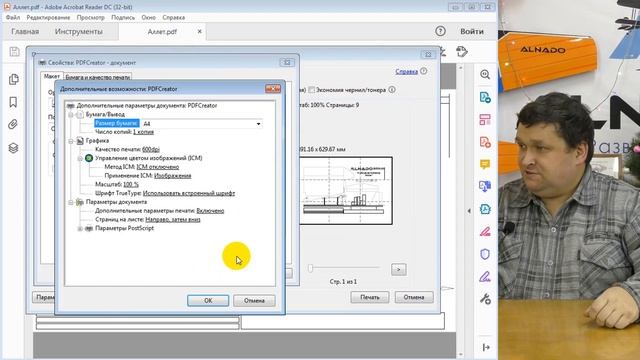Toggle Экономия чернил/тонера checkbox
640x360 pixels.
pyautogui.click(x=311, y=90)
